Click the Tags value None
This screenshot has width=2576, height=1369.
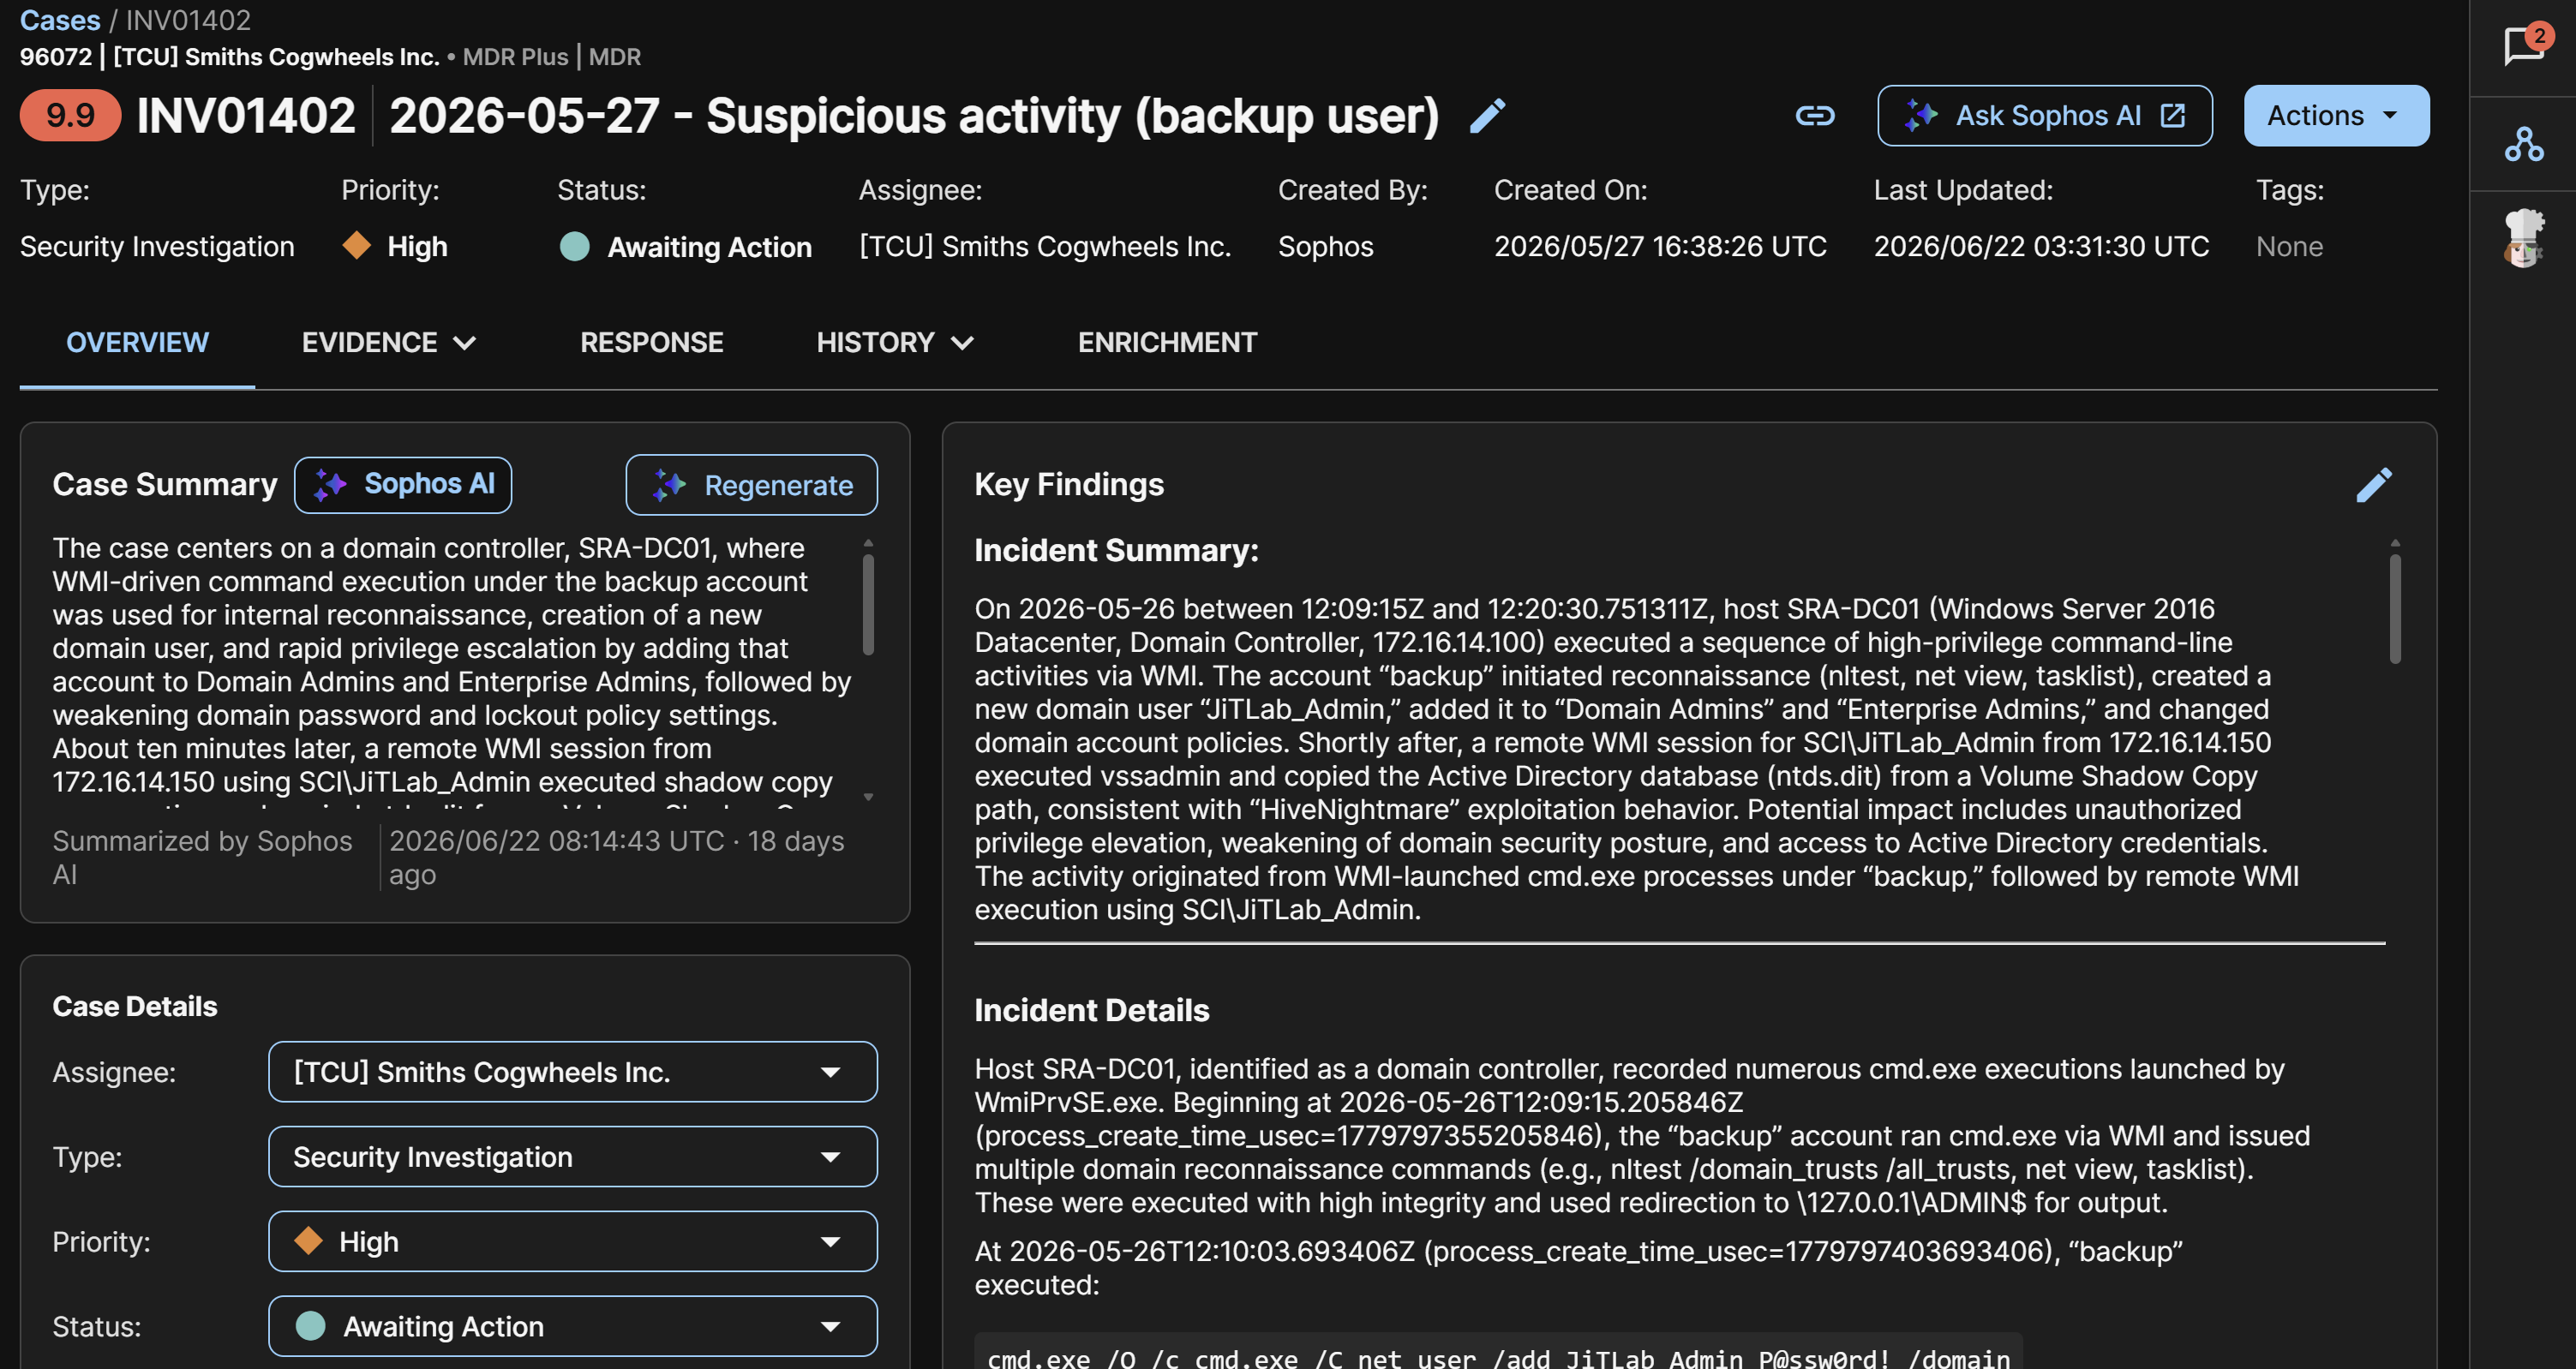coord(2289,246)
